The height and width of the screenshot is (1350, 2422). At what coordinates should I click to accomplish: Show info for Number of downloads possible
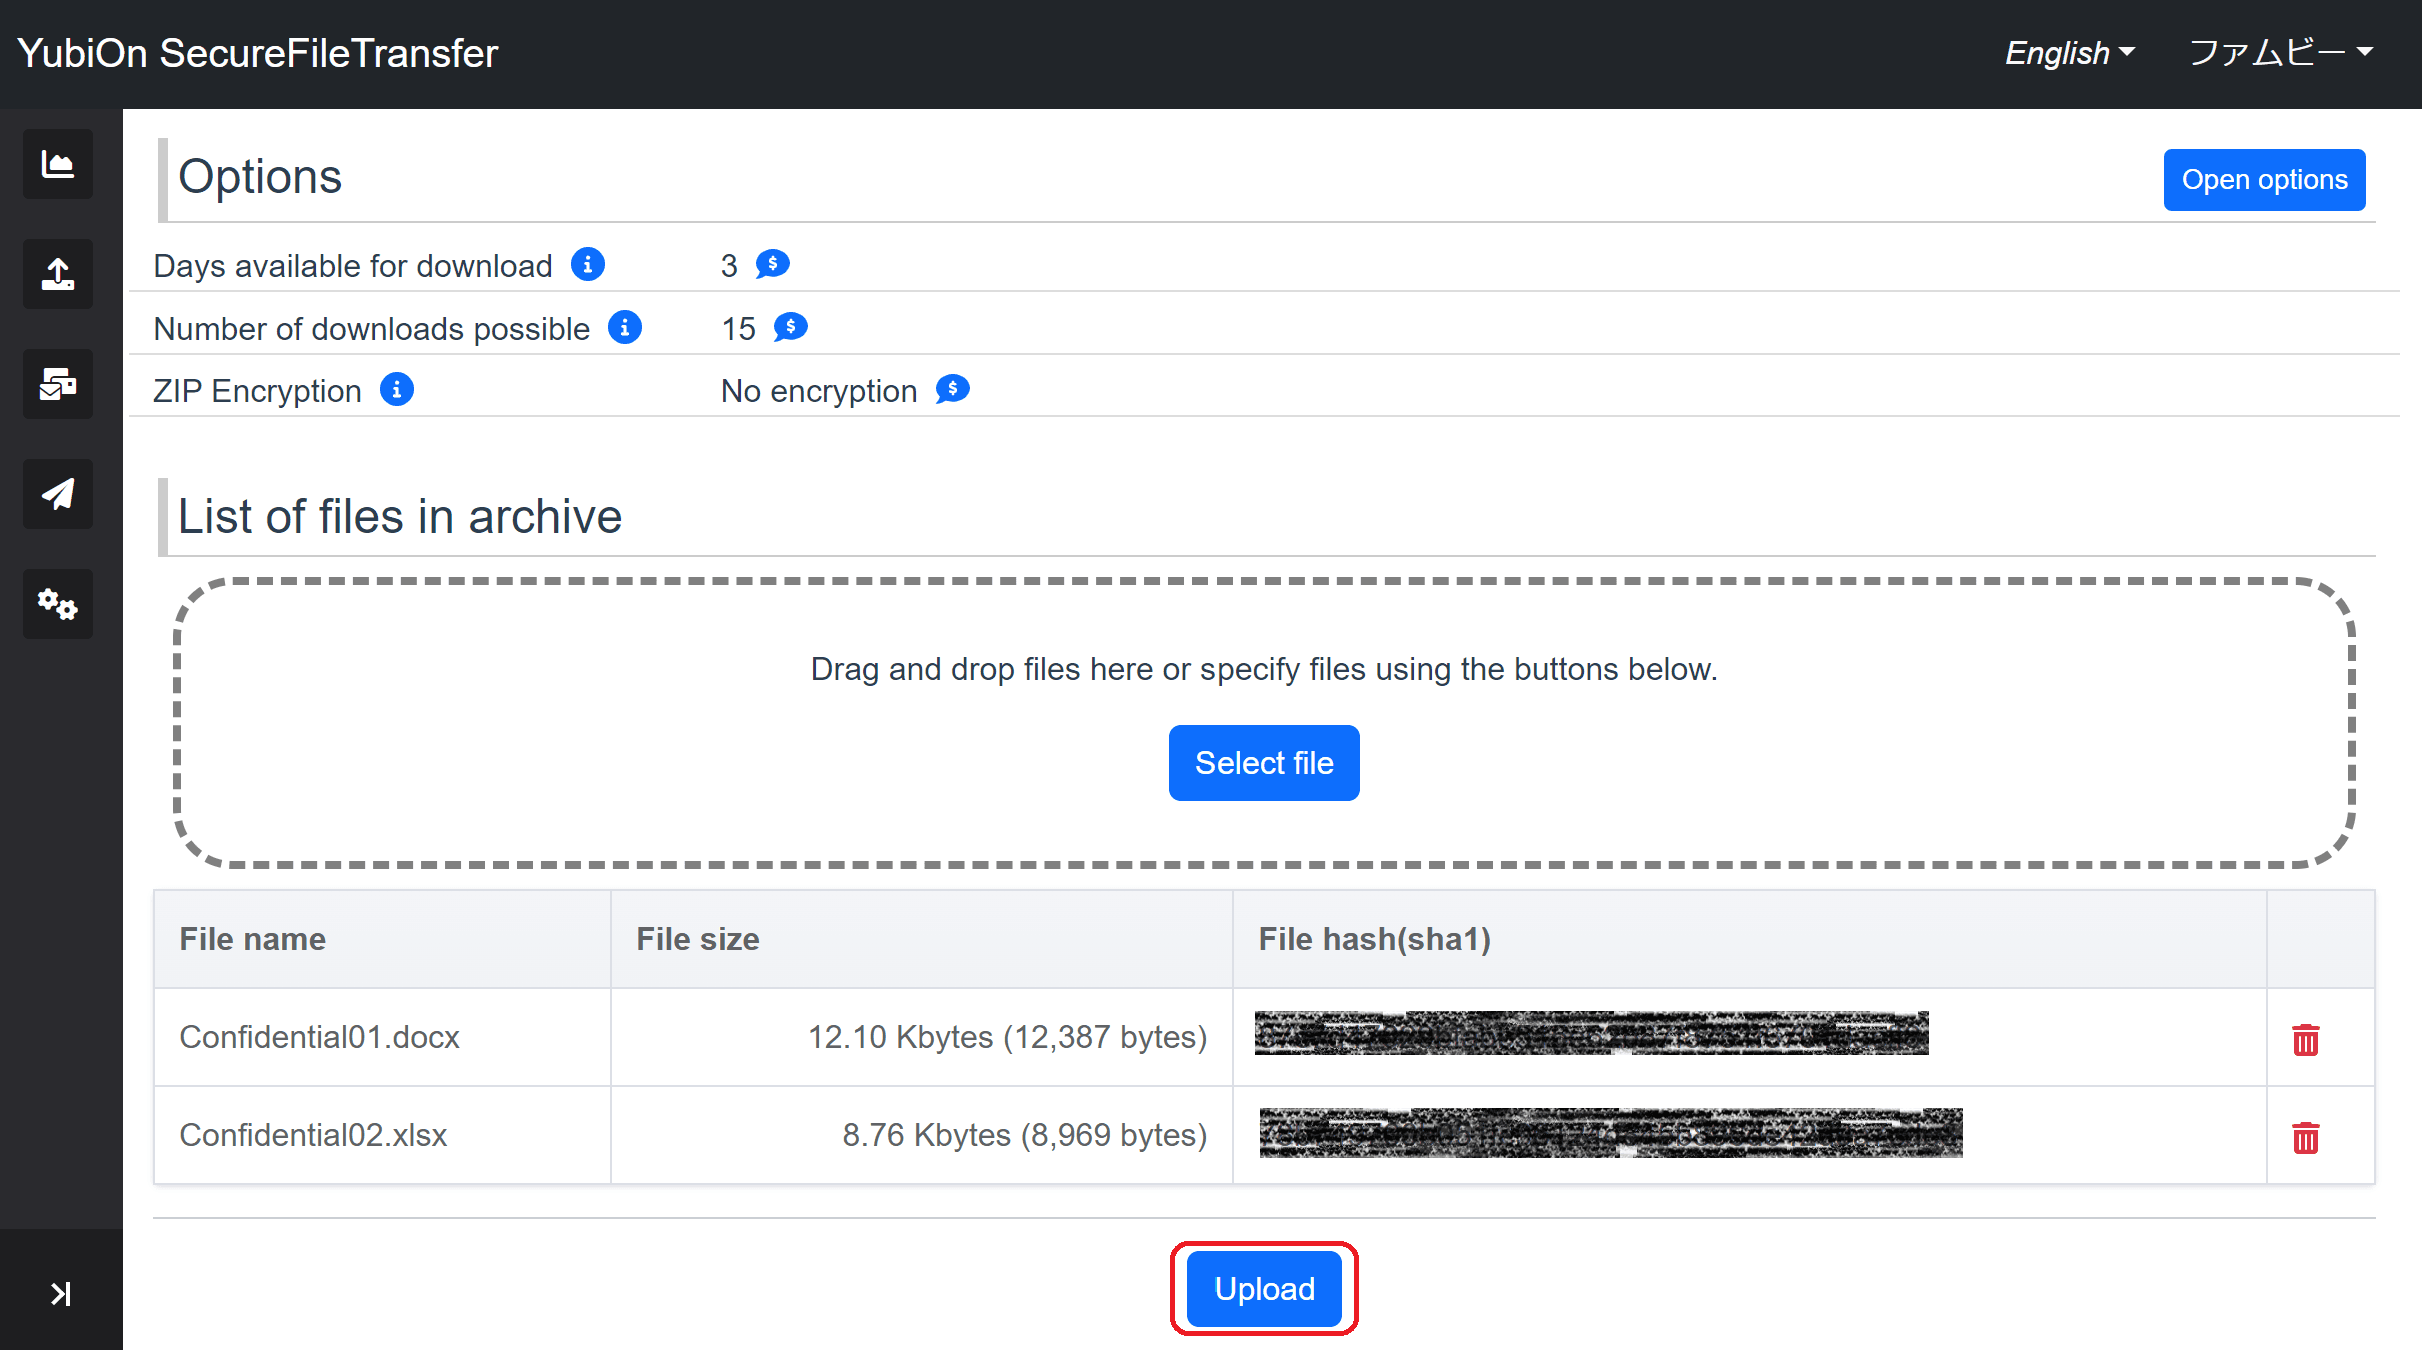click(x=625, y=327)
